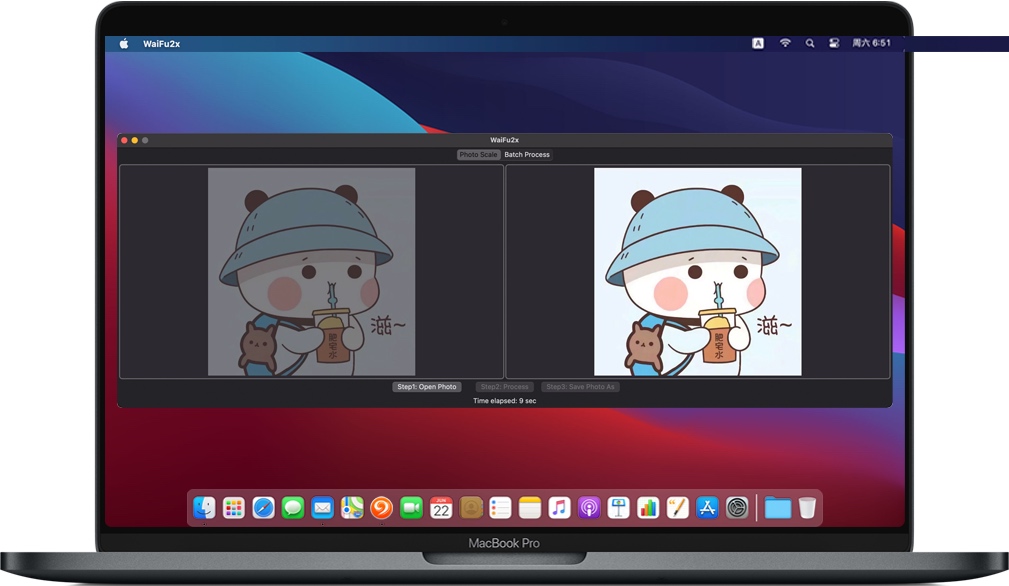Viewport: 1009px width, 586px height.
Task: Open the Messages app
Action: click(x=291, y=508)
